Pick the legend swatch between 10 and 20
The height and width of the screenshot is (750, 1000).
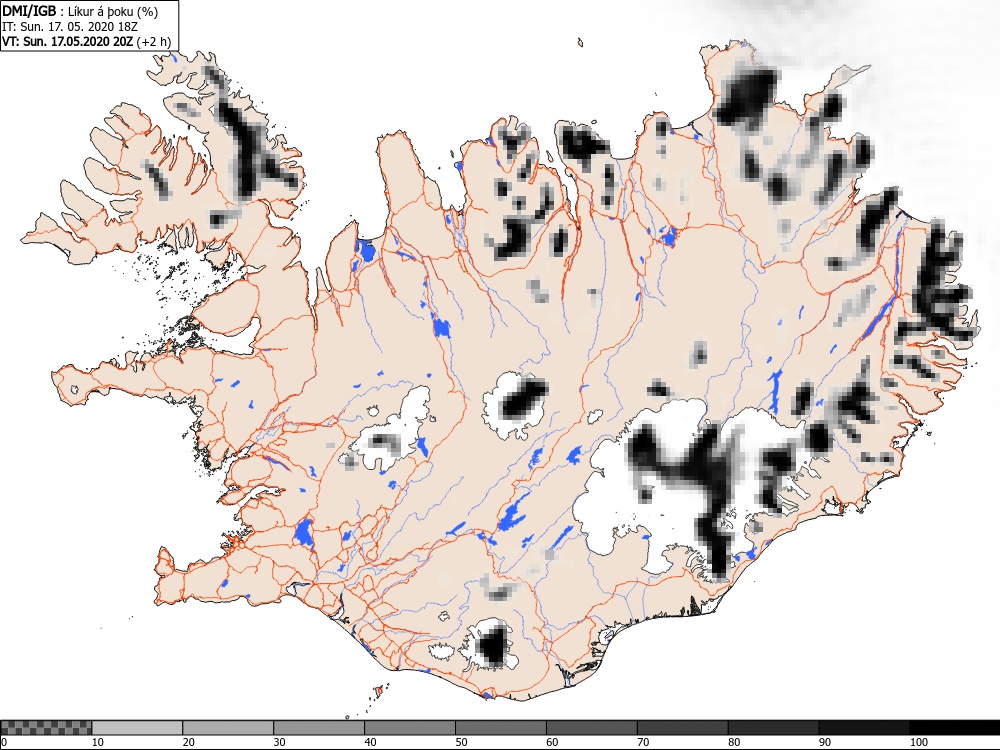point(137,728)
